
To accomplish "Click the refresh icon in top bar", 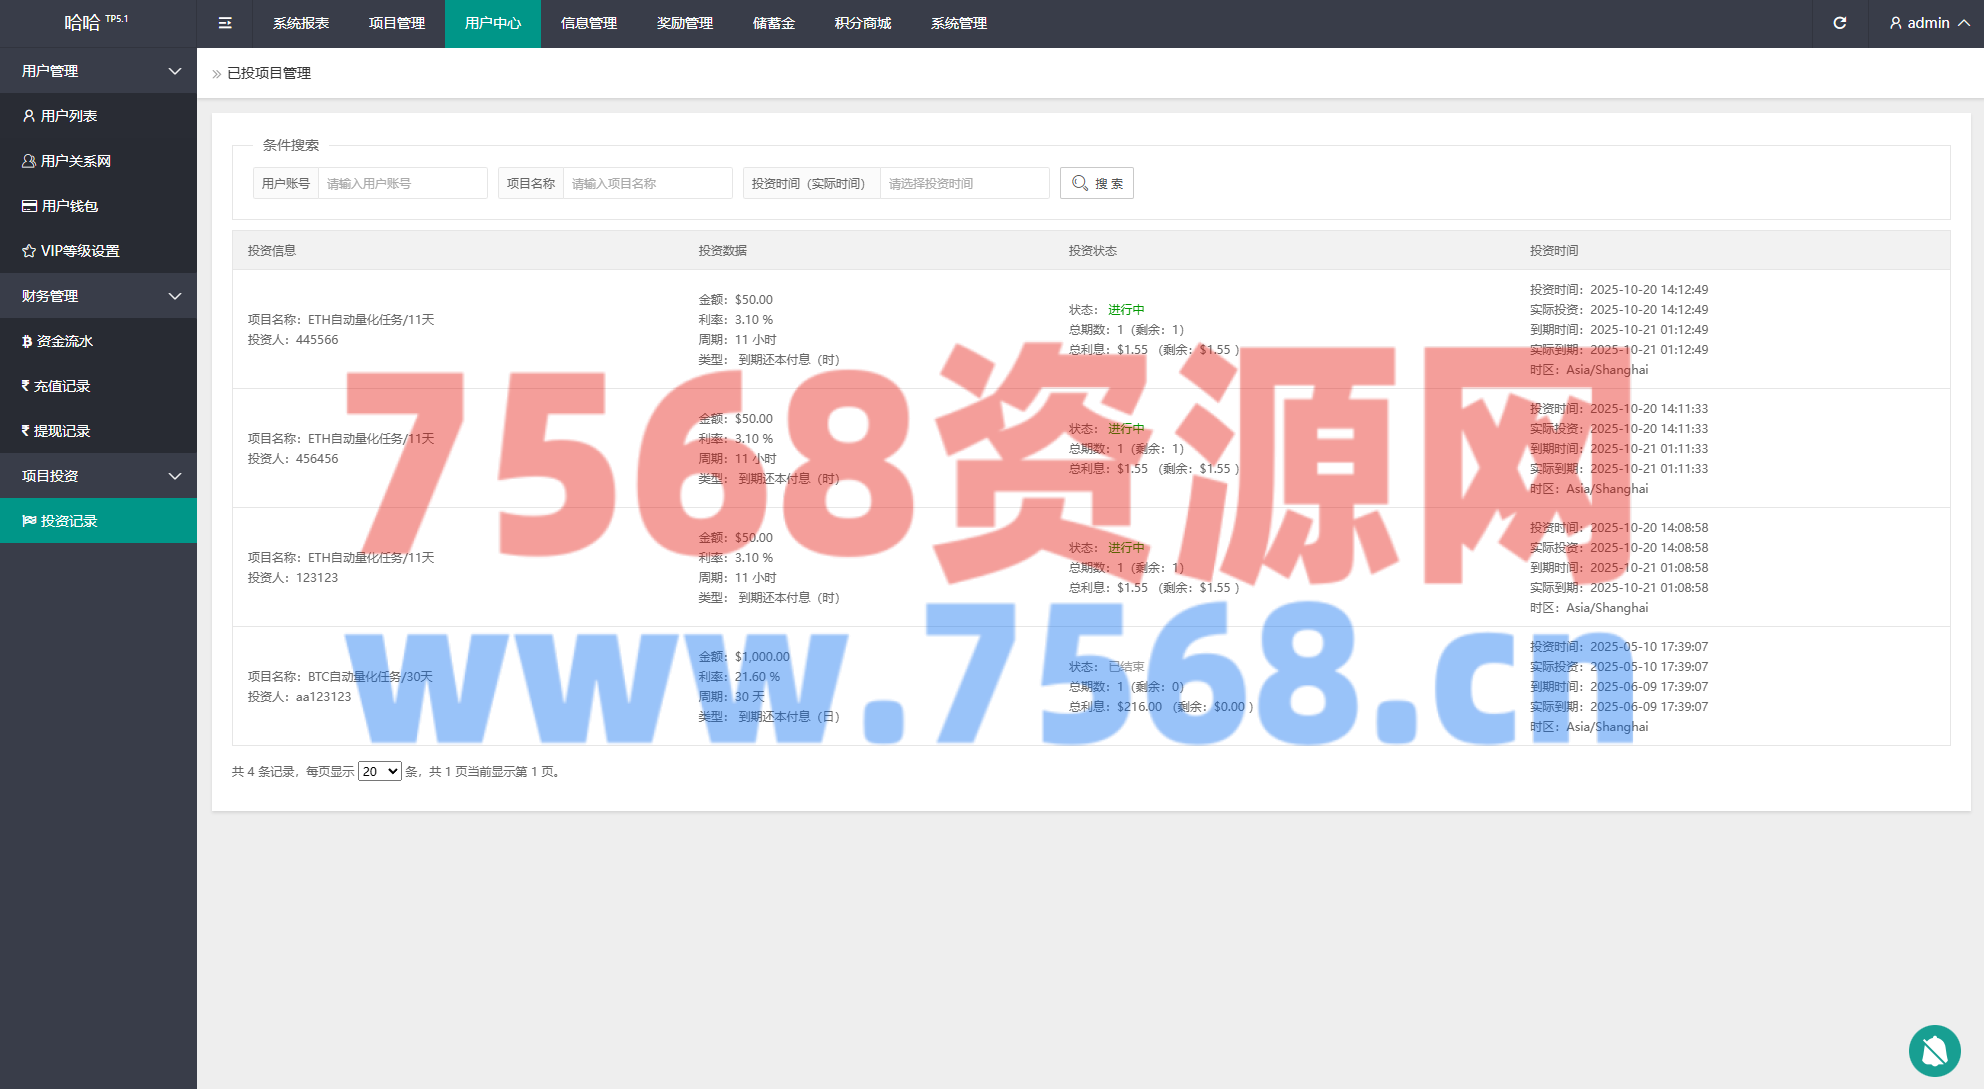I will tap(1839, 23).
